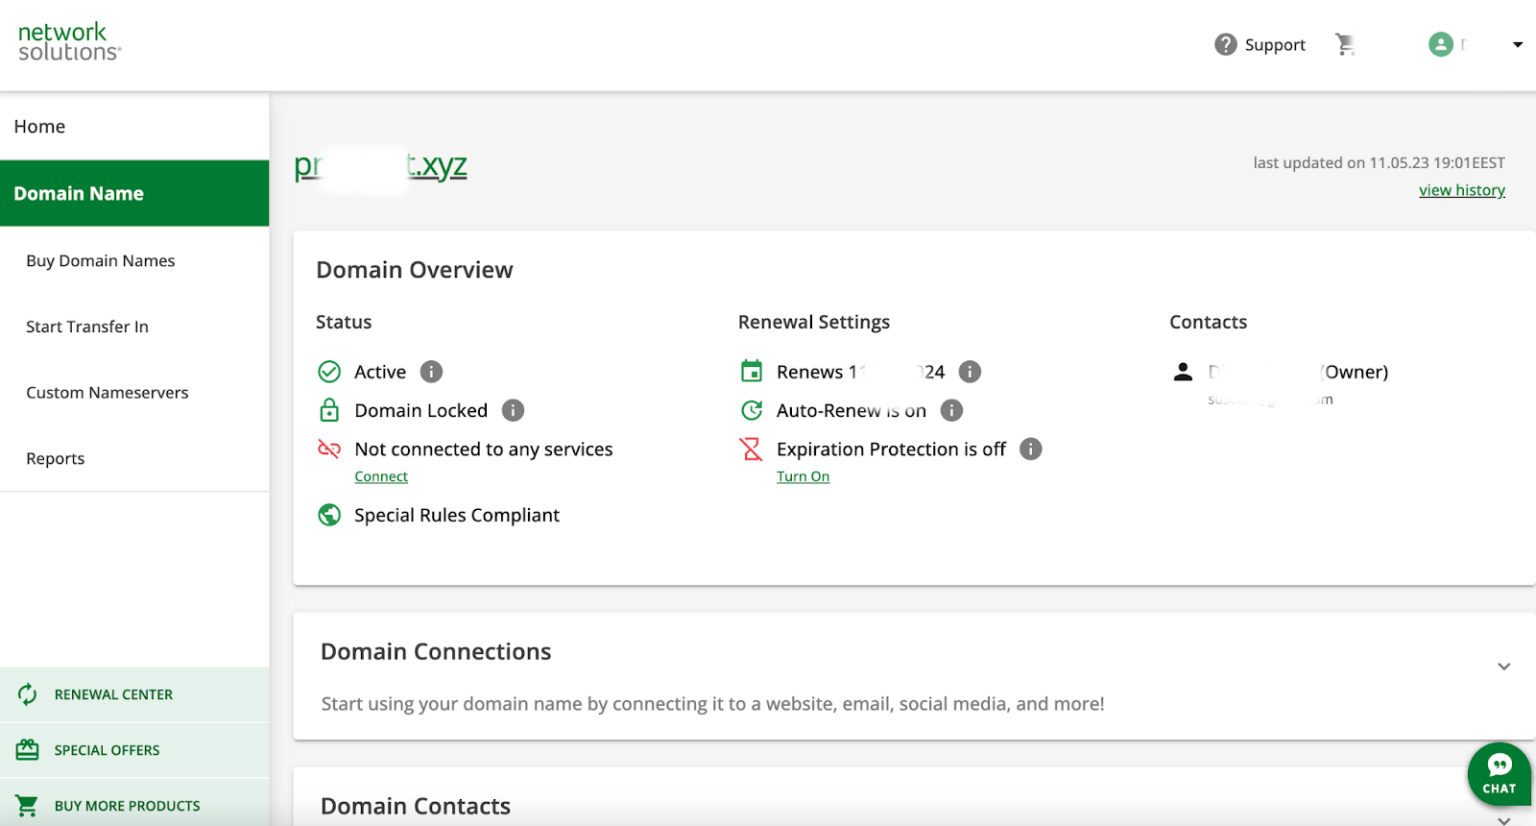Expand the Domain Contacts section
Image resolution: width=1536 pixels, height=826 pixels.
click(1503, 819)
